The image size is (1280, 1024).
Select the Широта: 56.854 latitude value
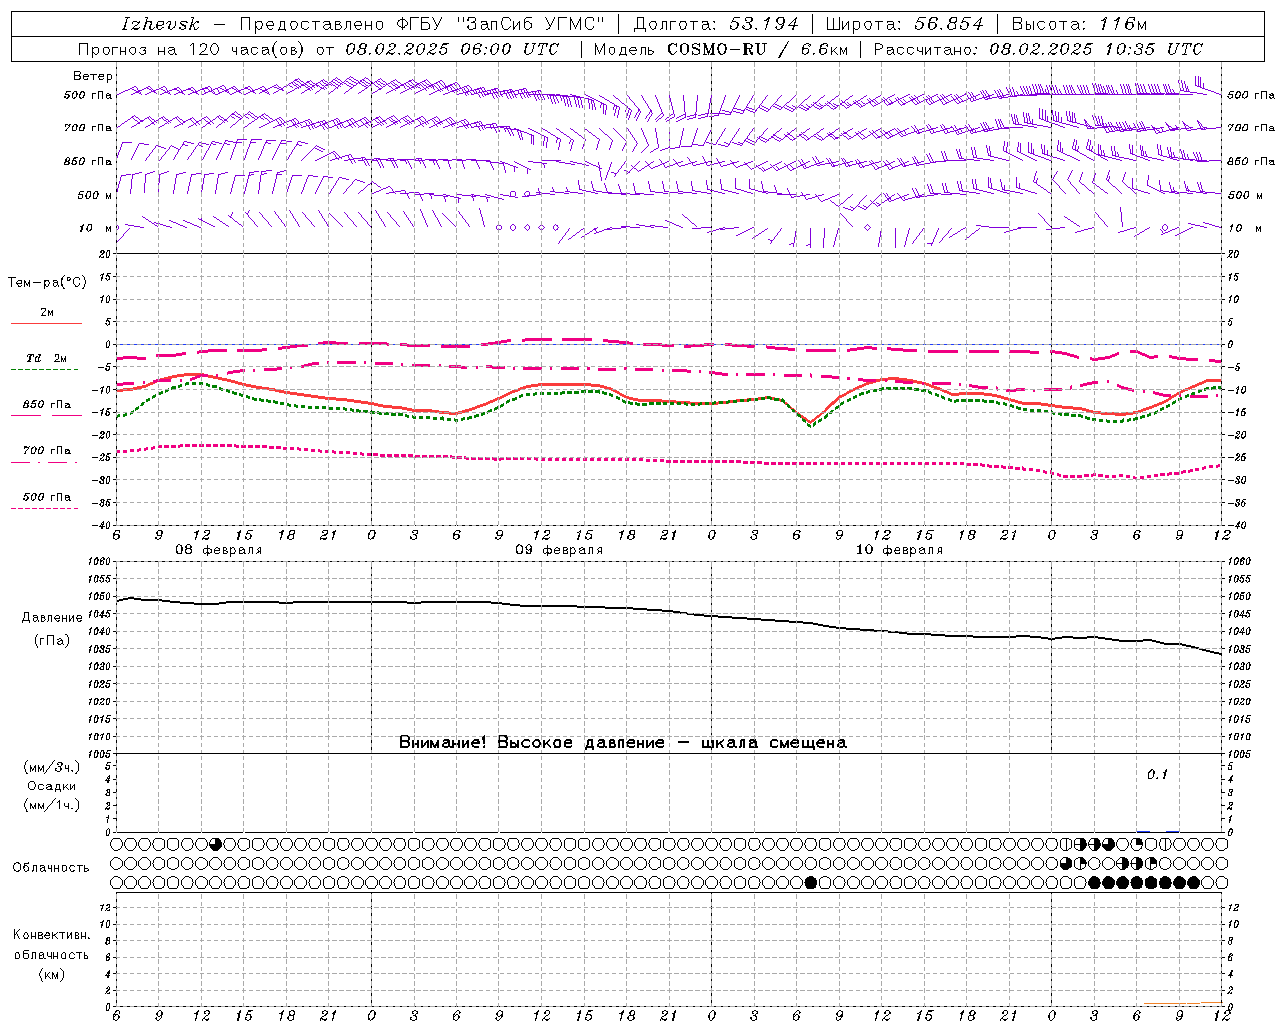coord(905,24)
